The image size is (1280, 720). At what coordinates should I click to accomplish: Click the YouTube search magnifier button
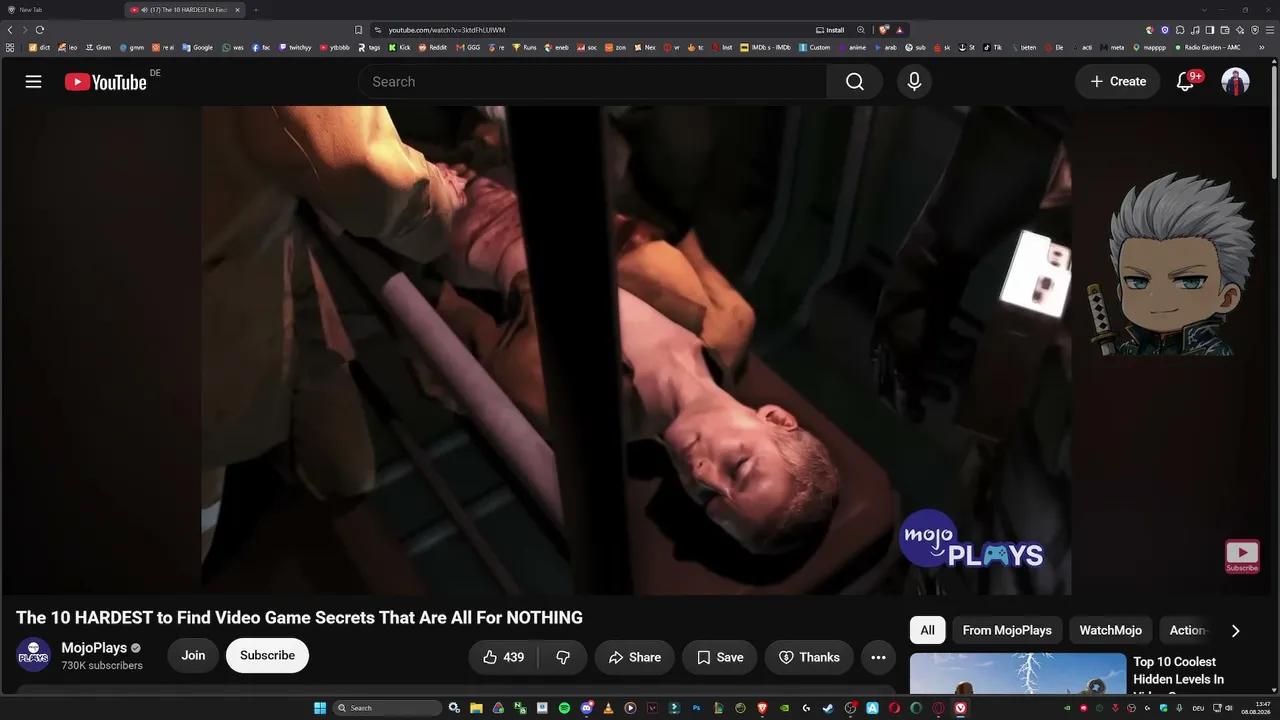(x=854, y=82)
